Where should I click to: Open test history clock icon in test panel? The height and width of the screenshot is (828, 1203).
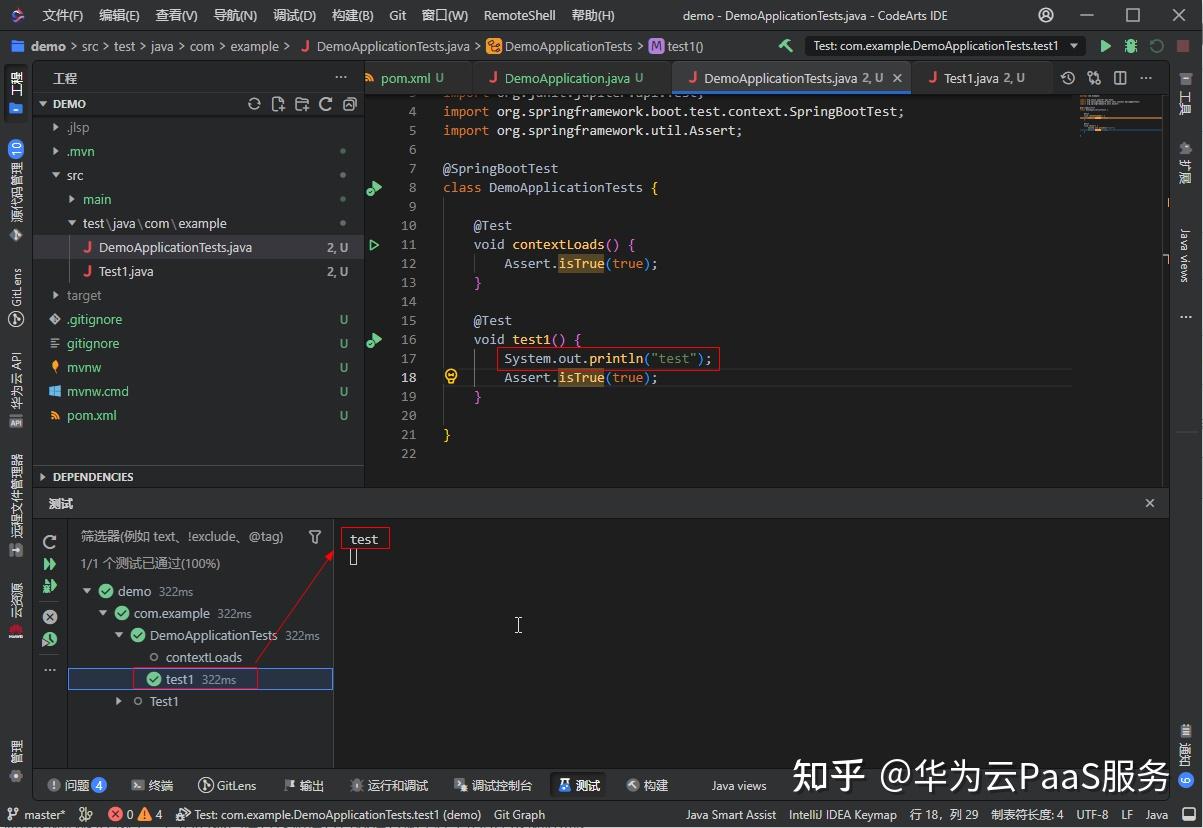50,640
